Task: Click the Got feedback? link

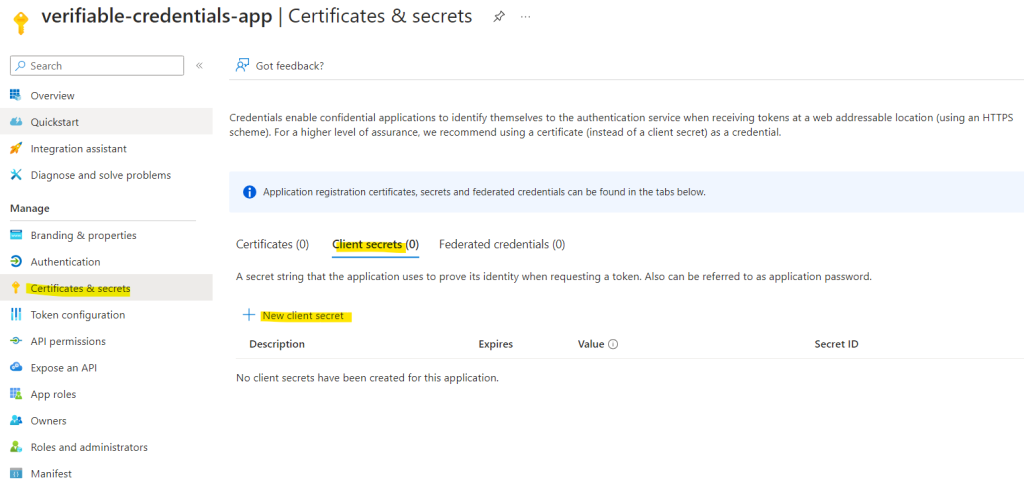Action: pos(290,66)
